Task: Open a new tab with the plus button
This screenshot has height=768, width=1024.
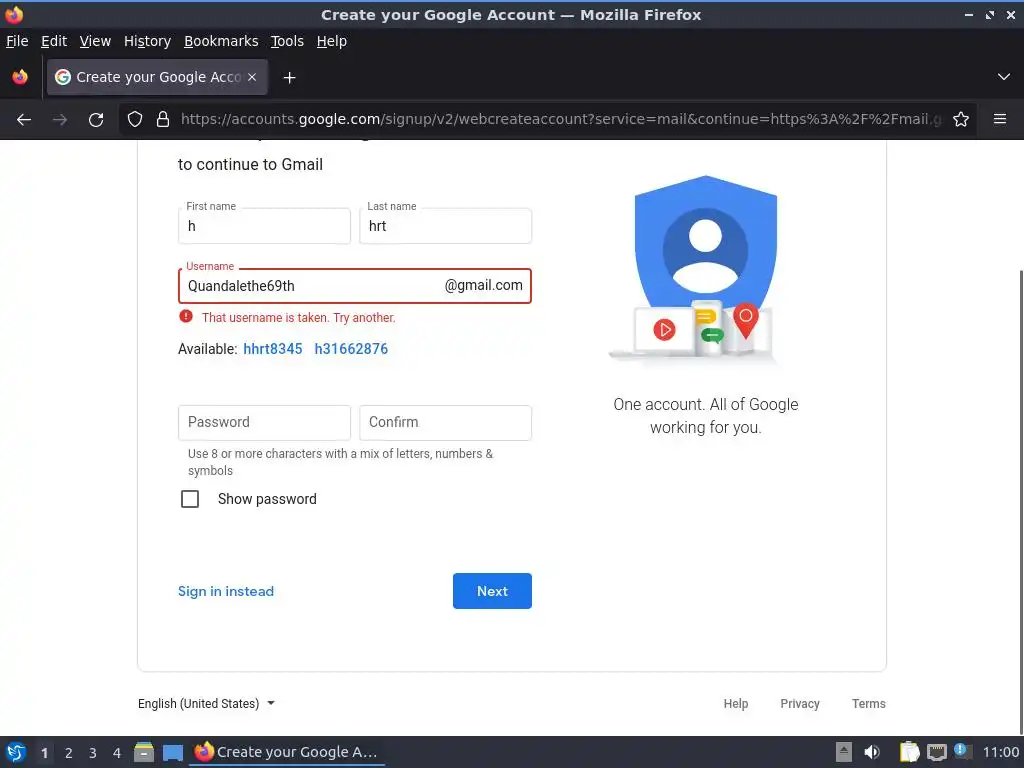Action: (289, 78)
